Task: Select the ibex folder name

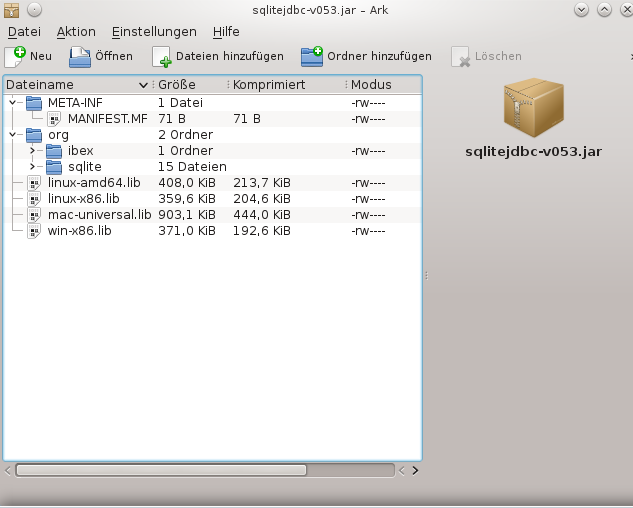Action: [81, 151]
